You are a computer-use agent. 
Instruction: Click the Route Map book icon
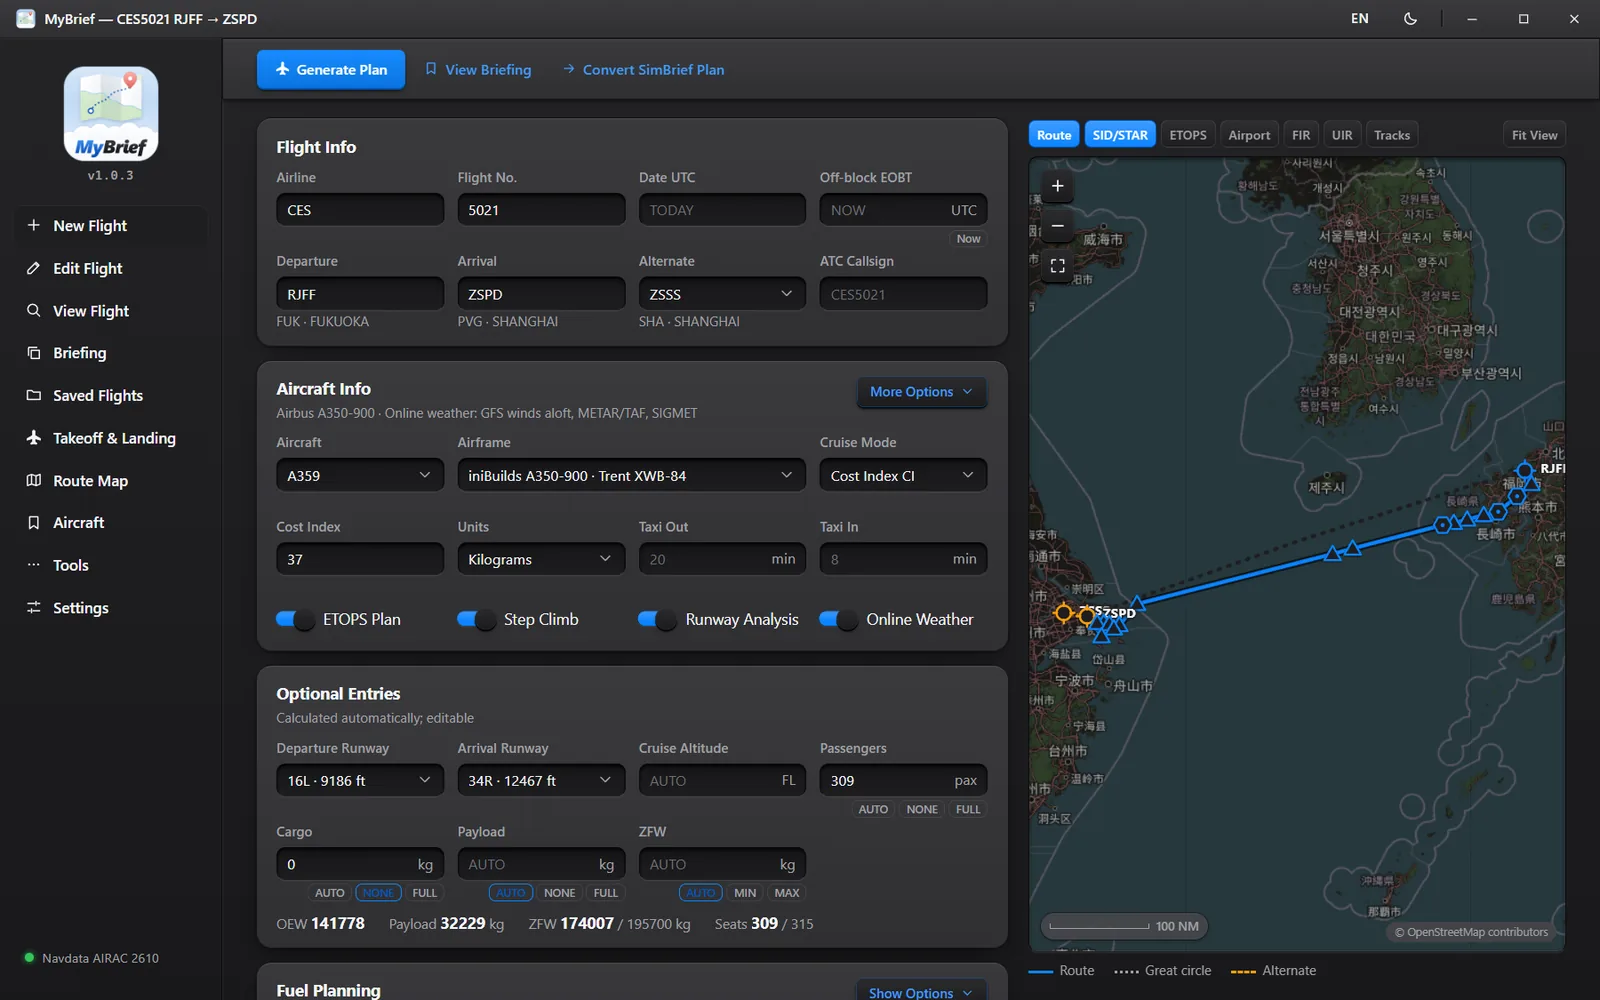(x=34, y=480)
